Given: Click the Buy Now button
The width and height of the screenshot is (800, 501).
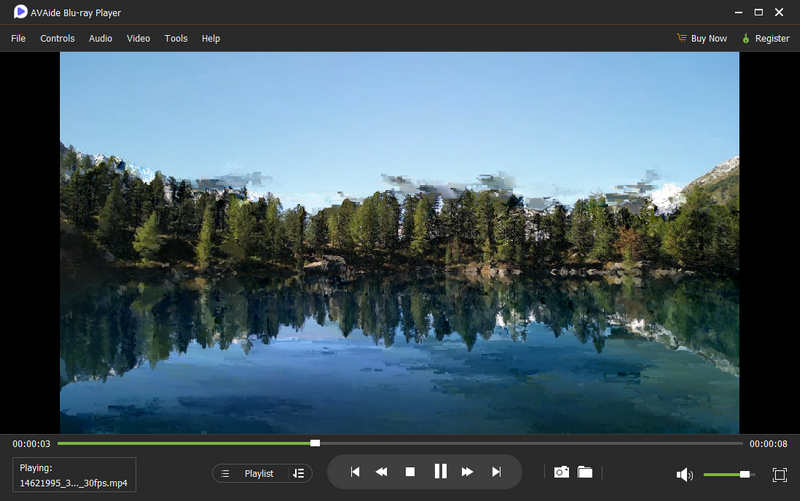Looking at the screenshot, I should (x=702, y=38).
